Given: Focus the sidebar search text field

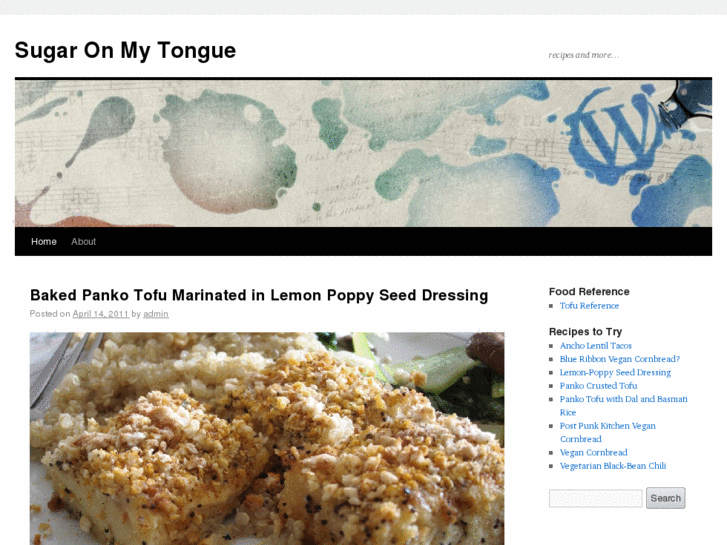Looking at the screenshot, I should tap(596, 499).
